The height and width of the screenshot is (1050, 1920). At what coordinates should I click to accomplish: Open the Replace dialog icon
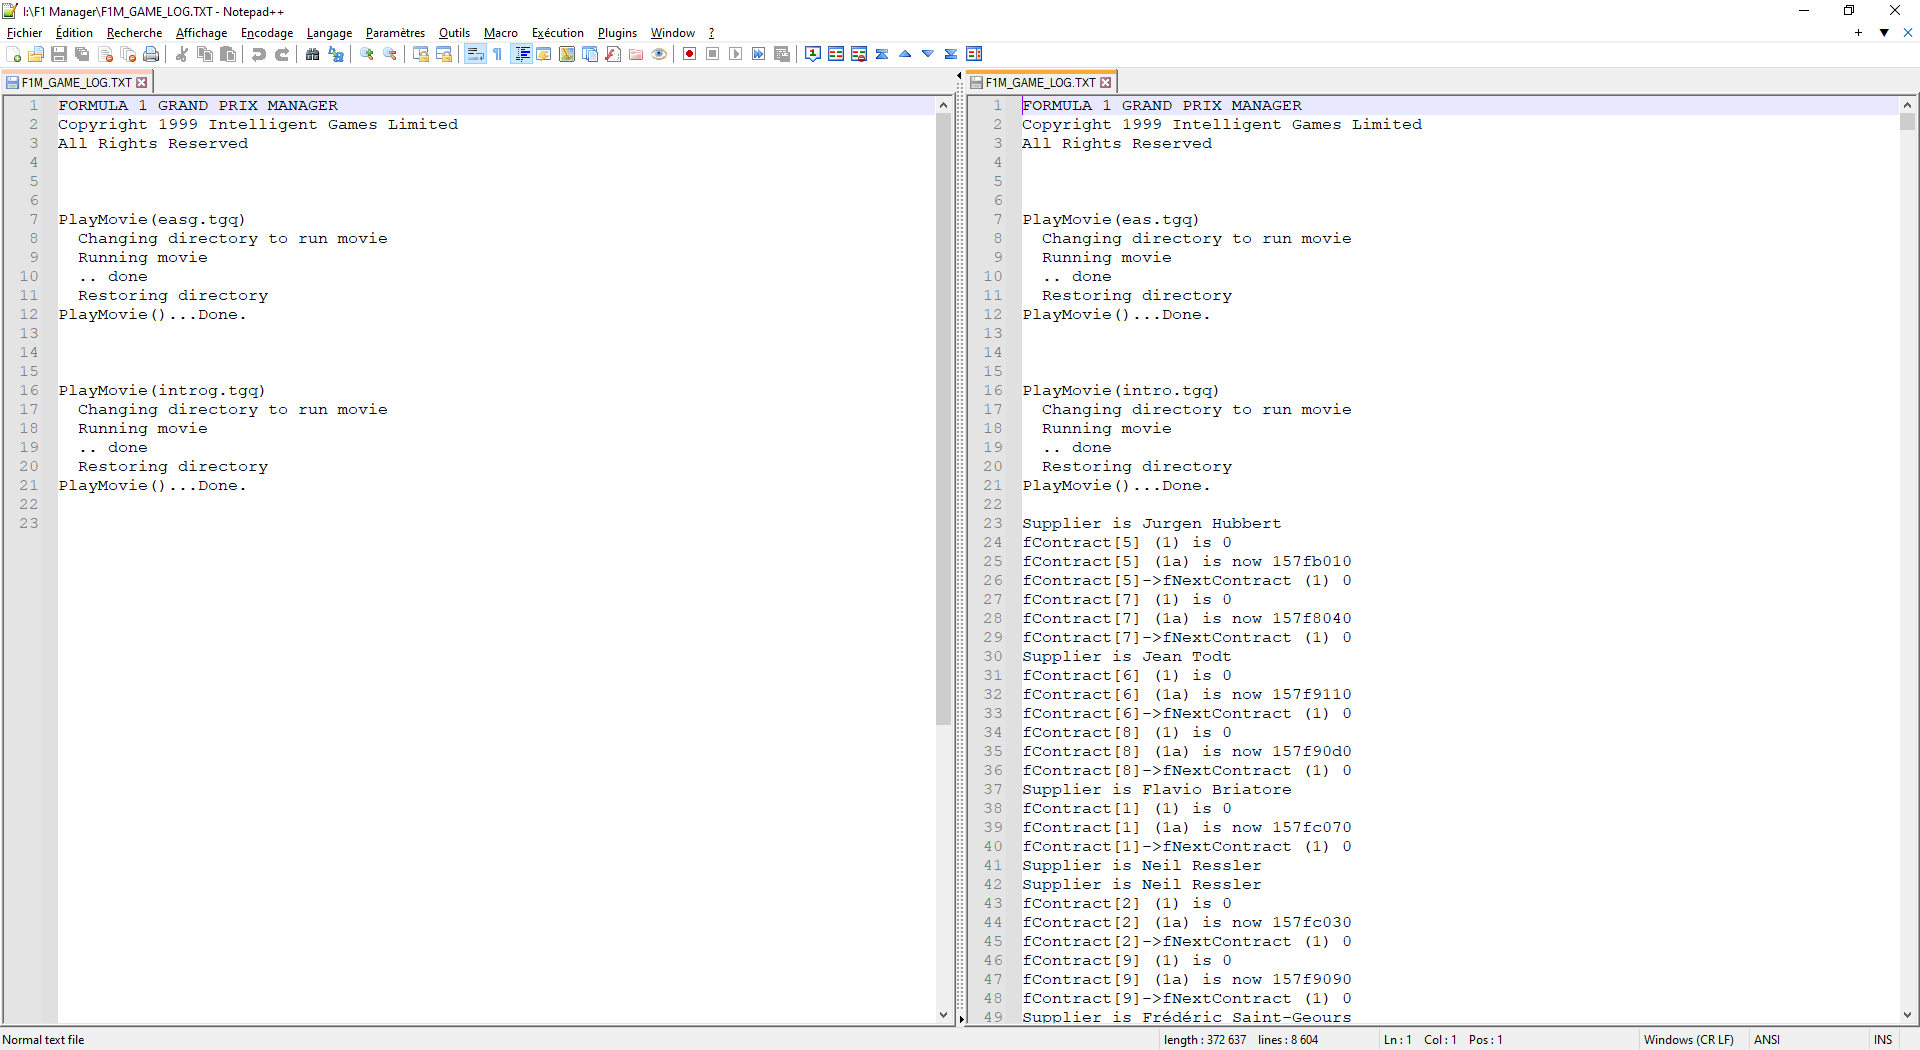tap(336, 54)
